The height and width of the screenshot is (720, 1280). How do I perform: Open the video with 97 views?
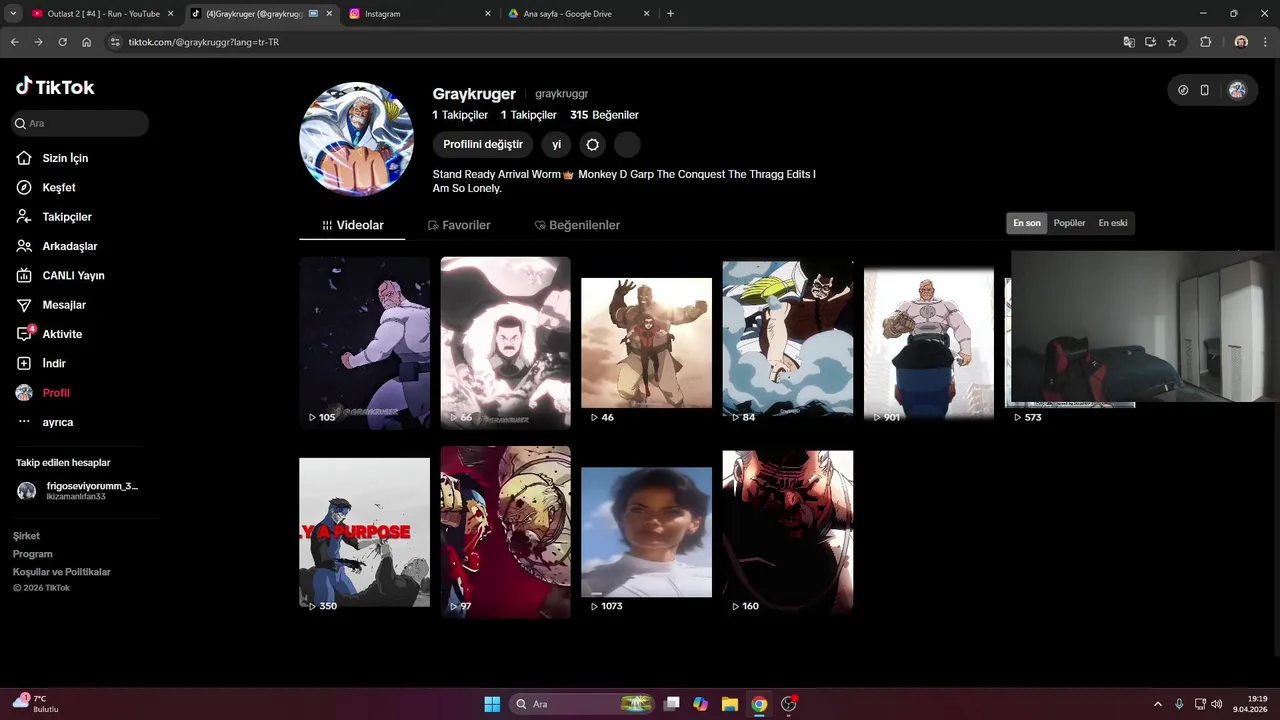pos(506,532)
